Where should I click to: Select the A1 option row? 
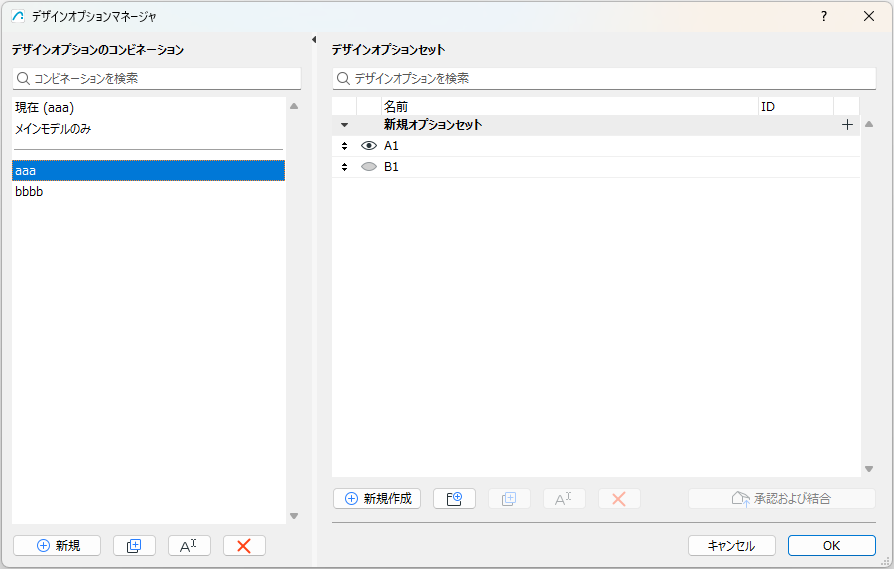(596, 146)
